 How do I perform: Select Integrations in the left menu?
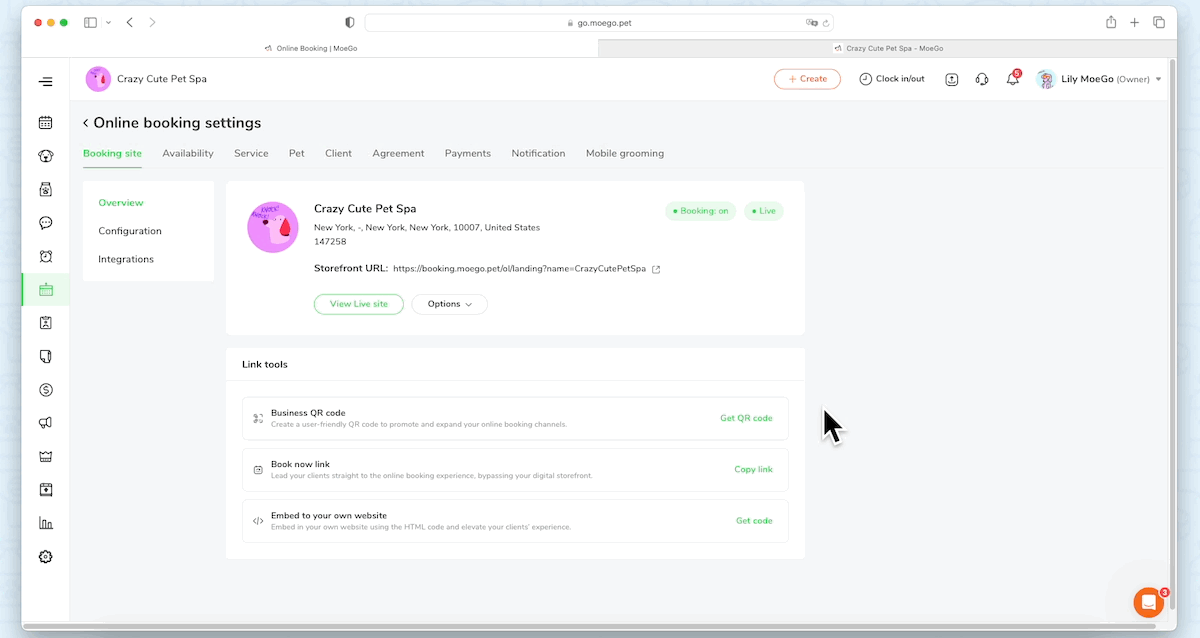126,259
